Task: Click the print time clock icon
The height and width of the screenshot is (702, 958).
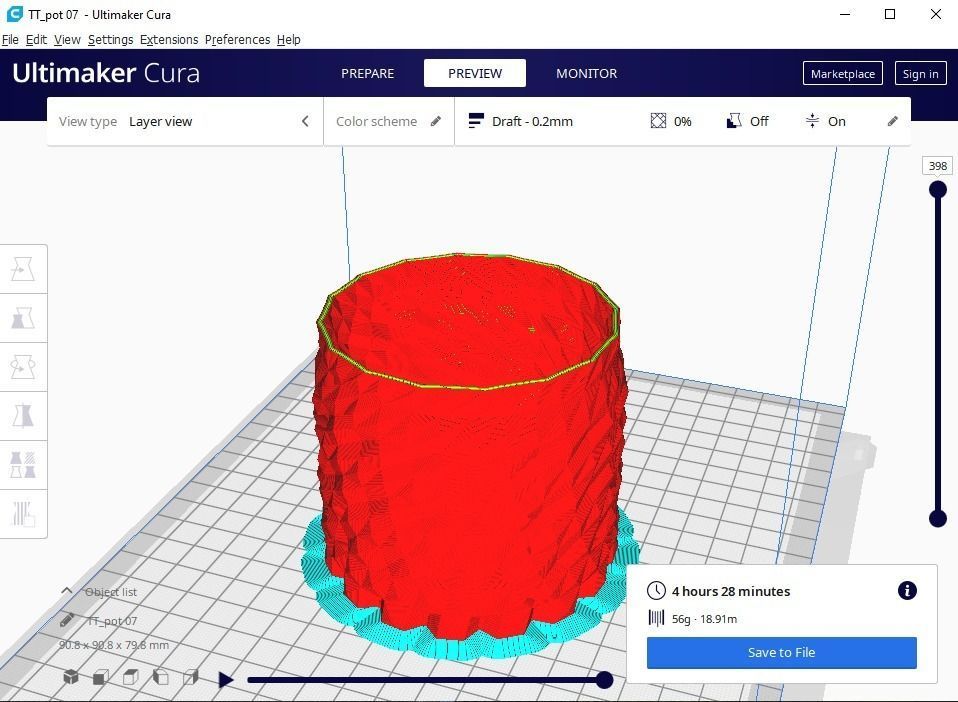Action: [656, 591]
